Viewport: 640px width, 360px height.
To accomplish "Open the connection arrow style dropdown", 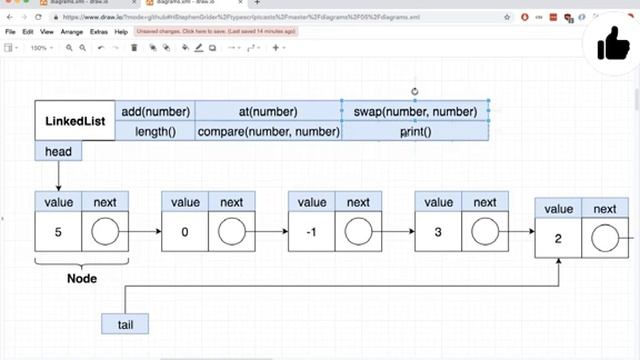I will click(x=234, y=48).
